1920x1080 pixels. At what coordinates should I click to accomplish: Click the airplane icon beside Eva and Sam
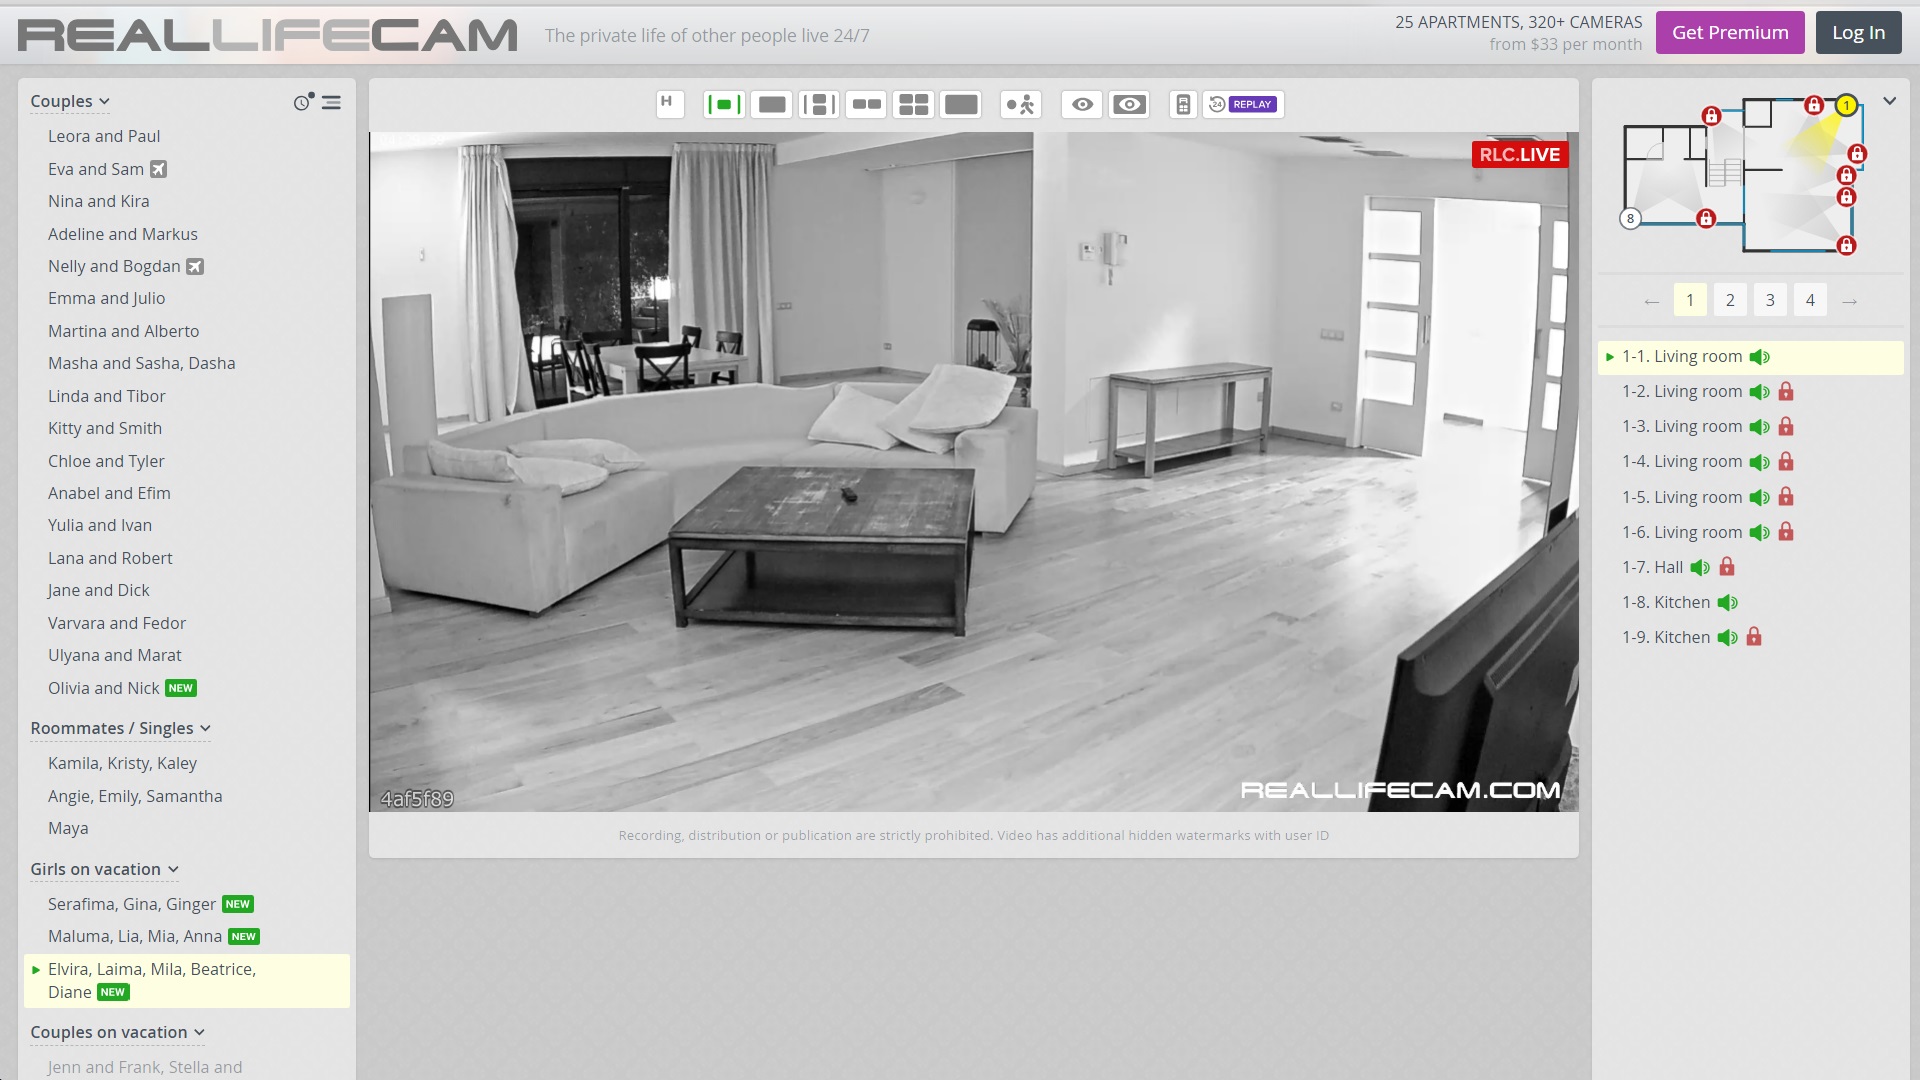(158, 169)
